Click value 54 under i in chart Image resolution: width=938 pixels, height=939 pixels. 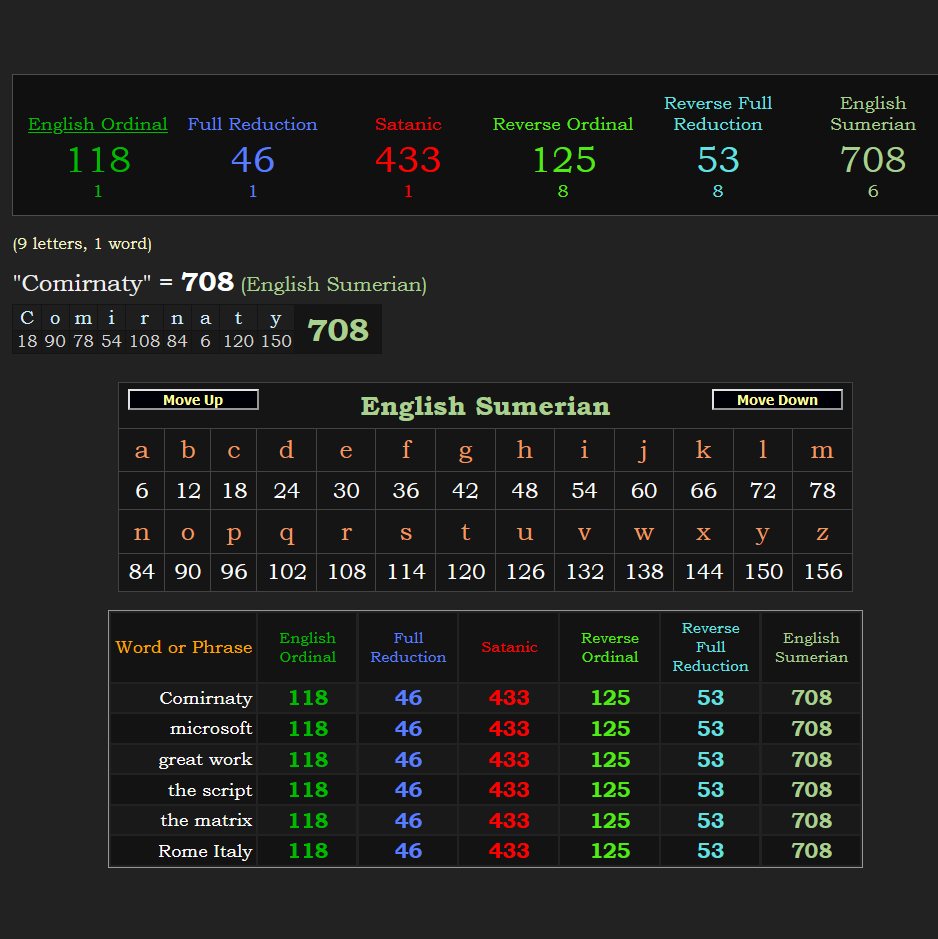[584, 490]
